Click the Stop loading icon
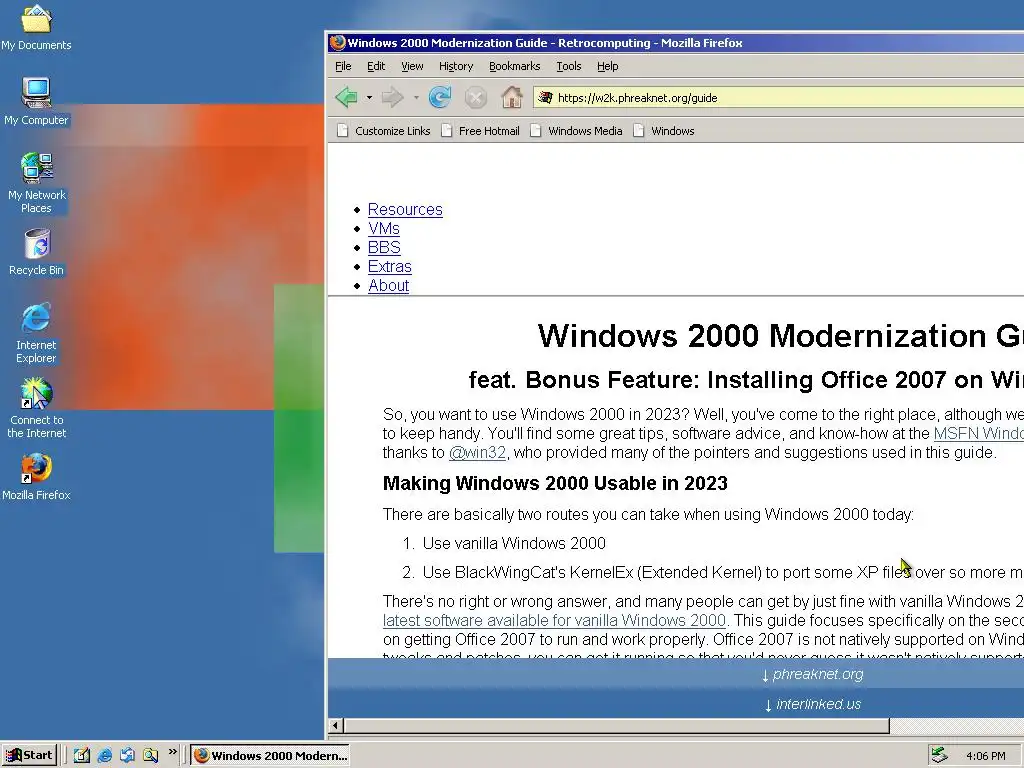The image size is (1024, 768). point(475,98)
